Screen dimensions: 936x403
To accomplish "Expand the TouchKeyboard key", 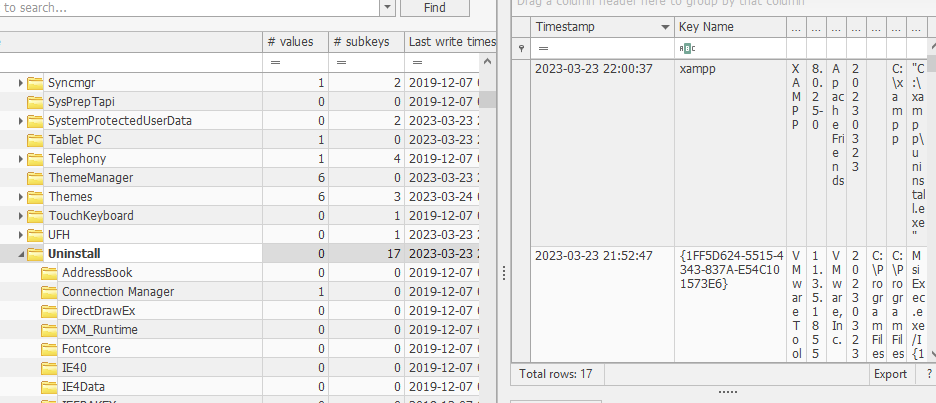I will (21, 216).
